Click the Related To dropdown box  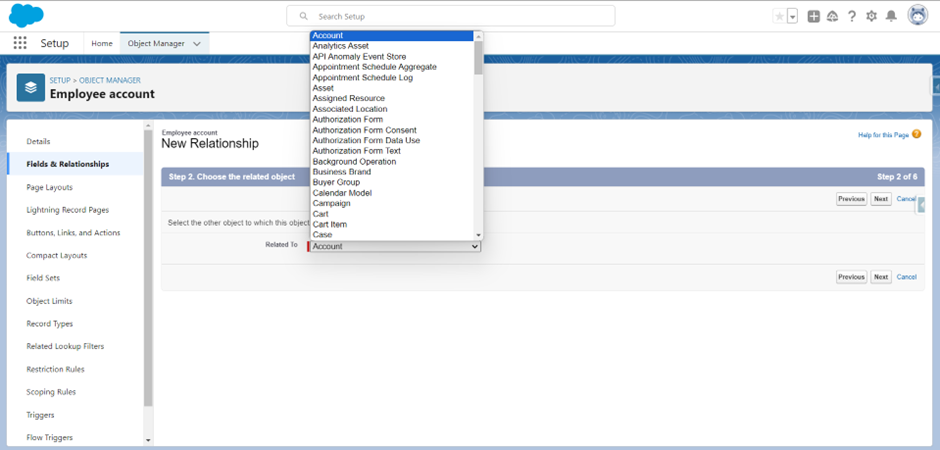pyautogui.click(x=395, y=246)
